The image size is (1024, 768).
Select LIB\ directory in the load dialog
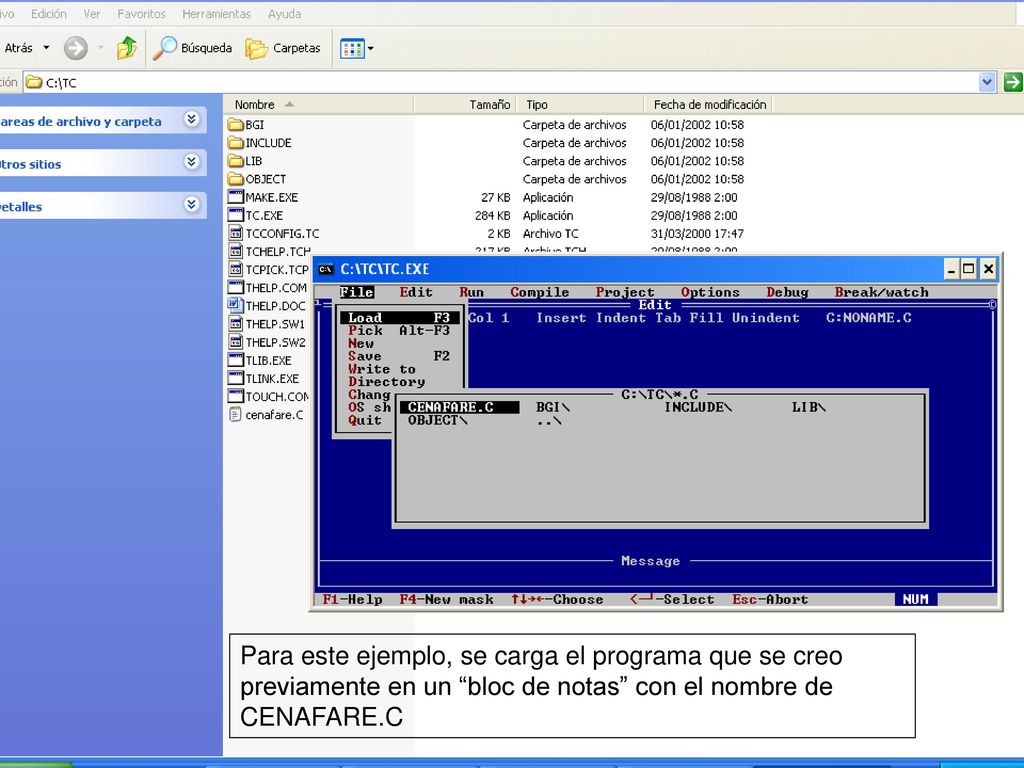[809, 408]
